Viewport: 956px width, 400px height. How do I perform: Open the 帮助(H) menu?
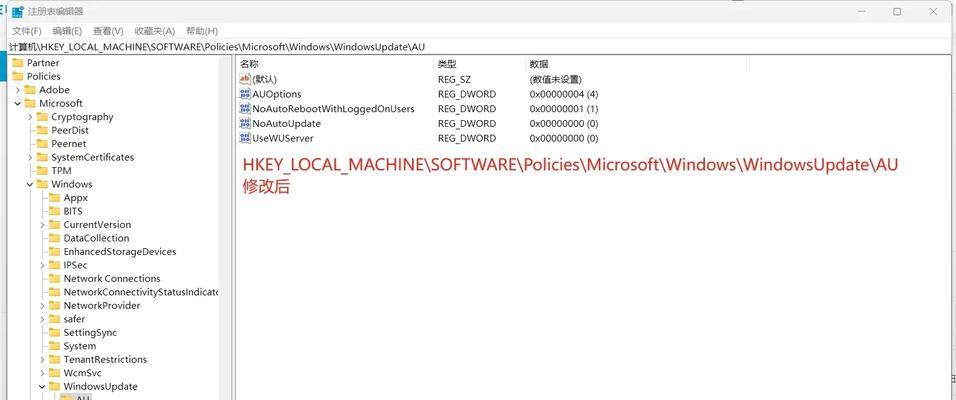pyautogui.click(x=202, y=31)
